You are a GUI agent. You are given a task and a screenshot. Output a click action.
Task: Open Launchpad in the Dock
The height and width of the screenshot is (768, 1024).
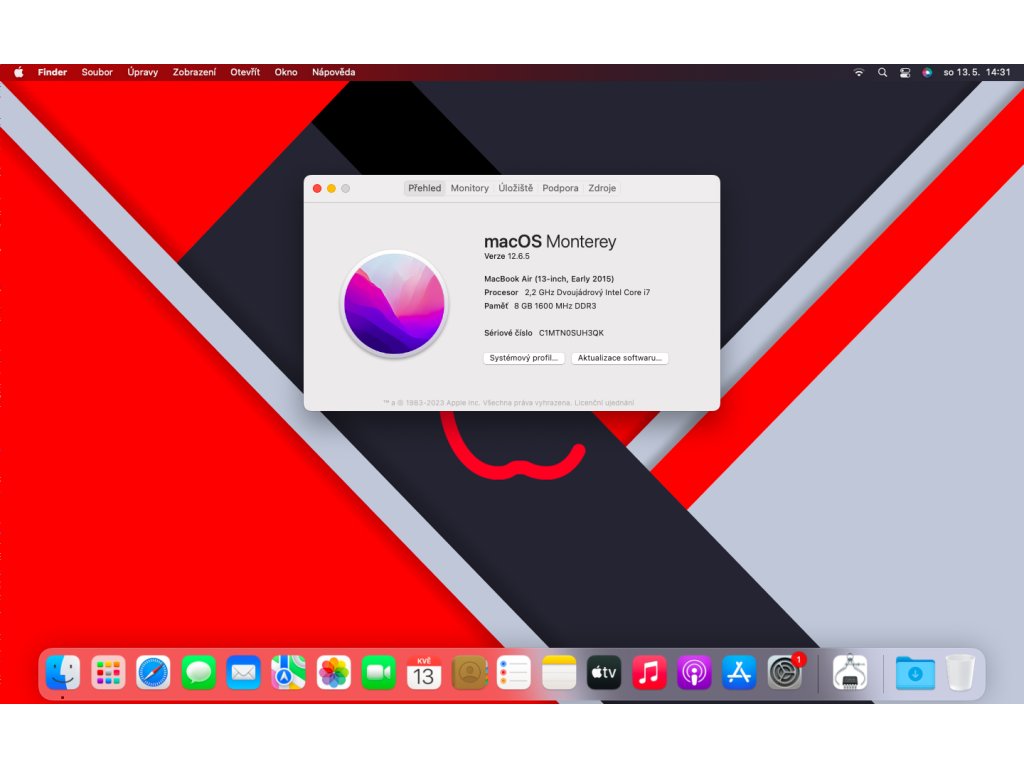(108, 673)
